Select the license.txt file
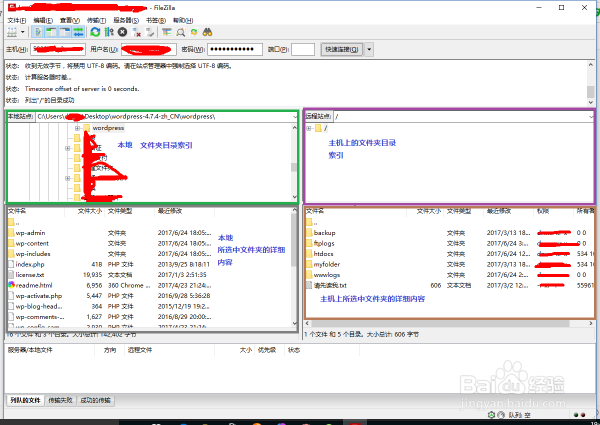 (30, 275)
